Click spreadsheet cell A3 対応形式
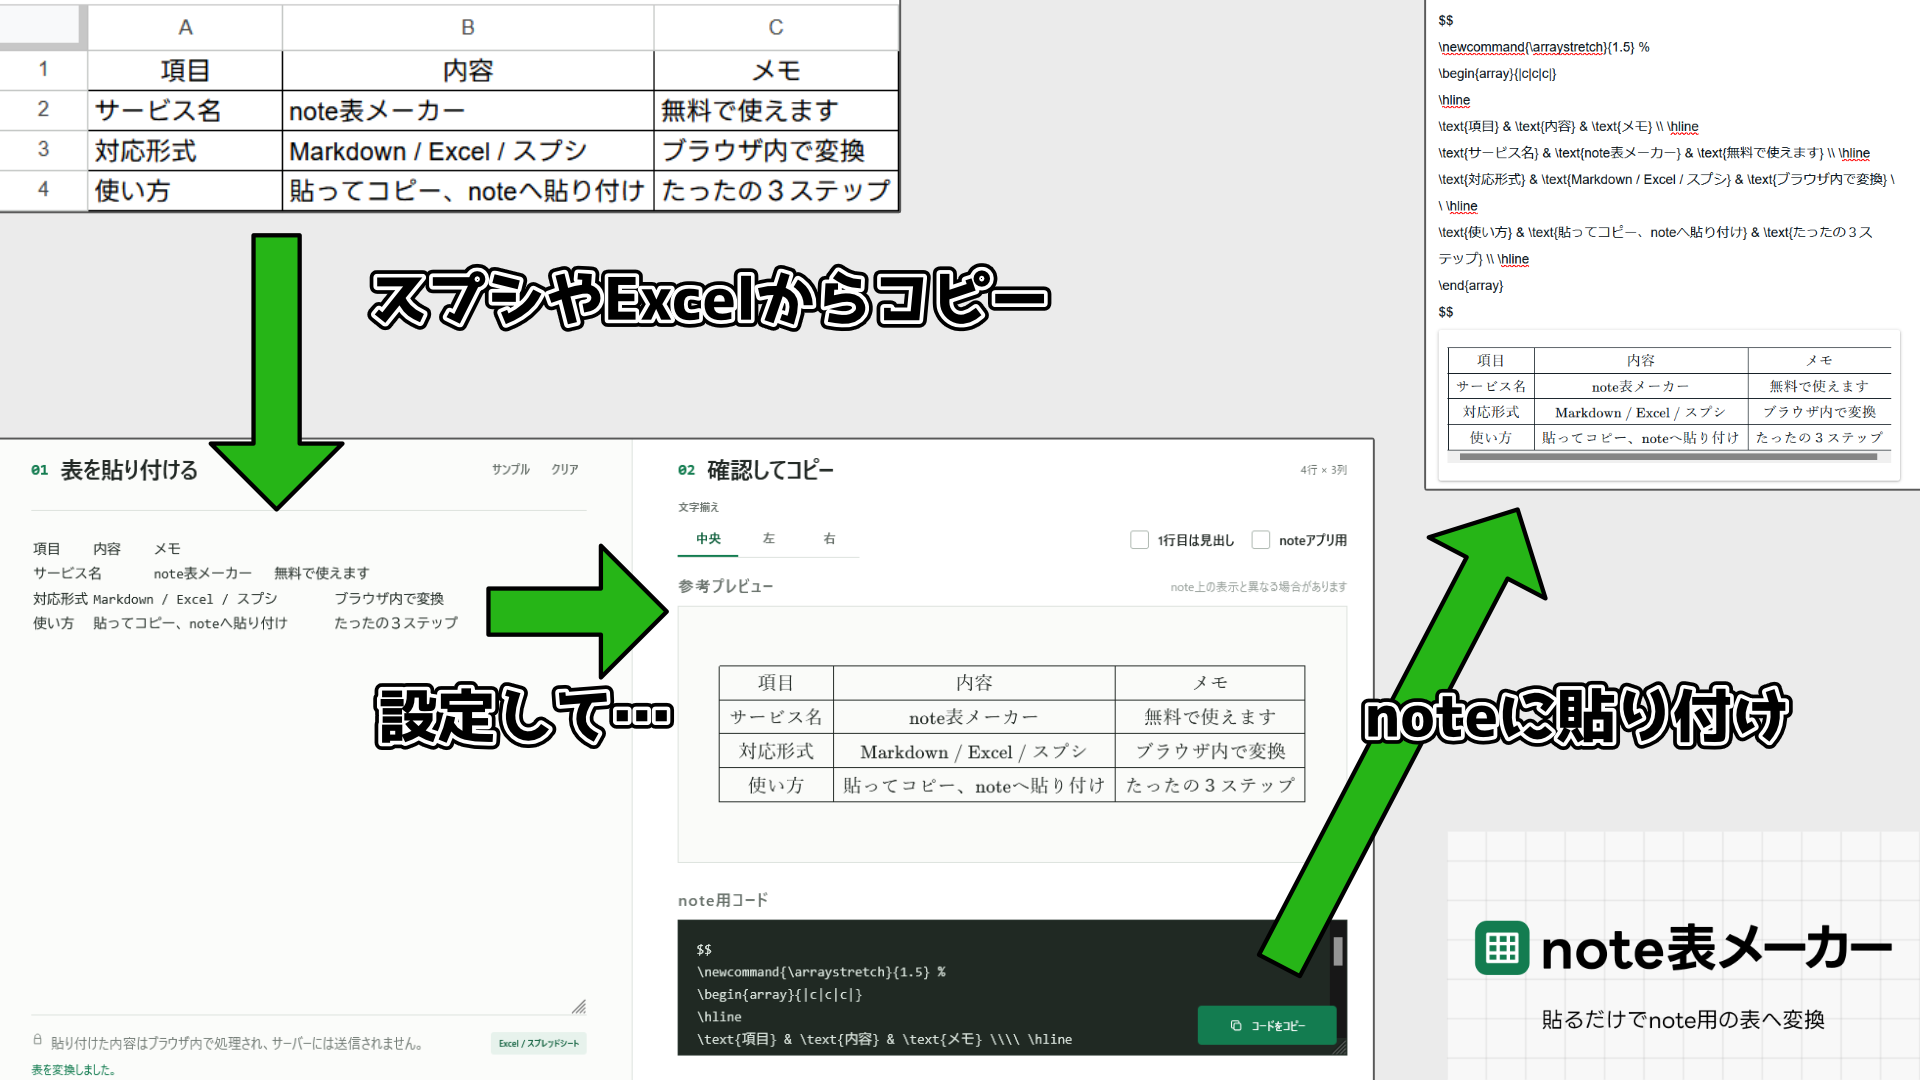The width and height of the screenshot is (1920, 1080). click(185, 150)
